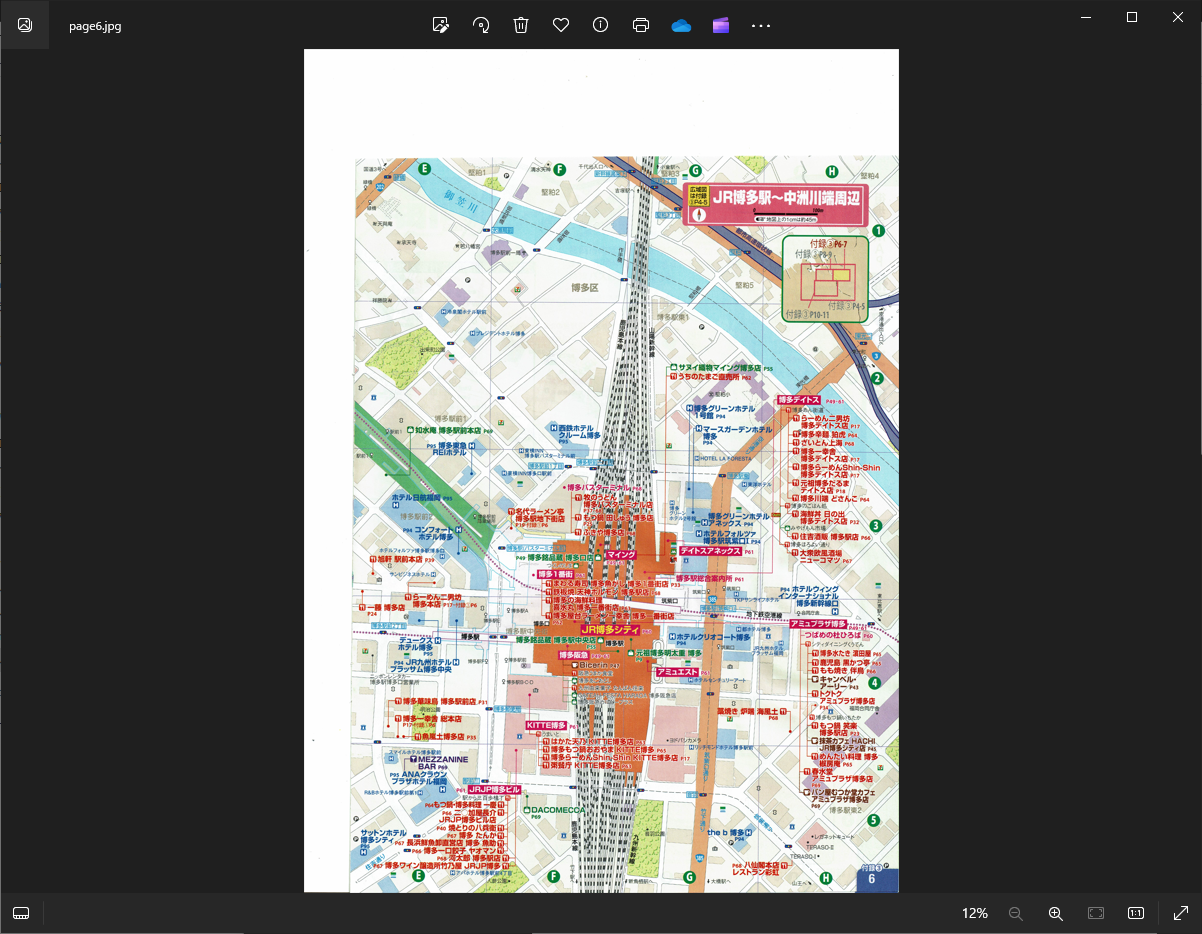Rotate the image using the rotate icon
Viewport: 1202px width, 934px height.
(x=481, y=25)
